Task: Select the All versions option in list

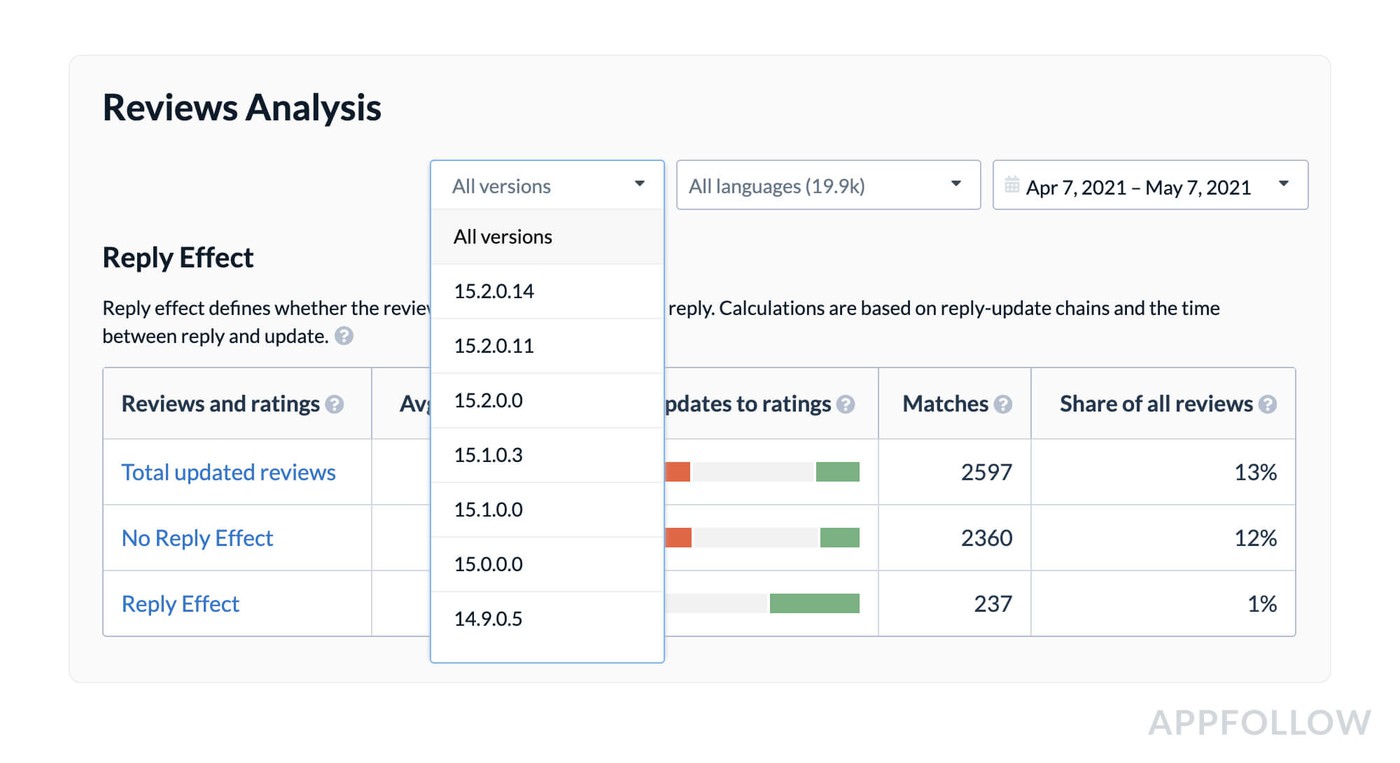Action: [503, 237]
